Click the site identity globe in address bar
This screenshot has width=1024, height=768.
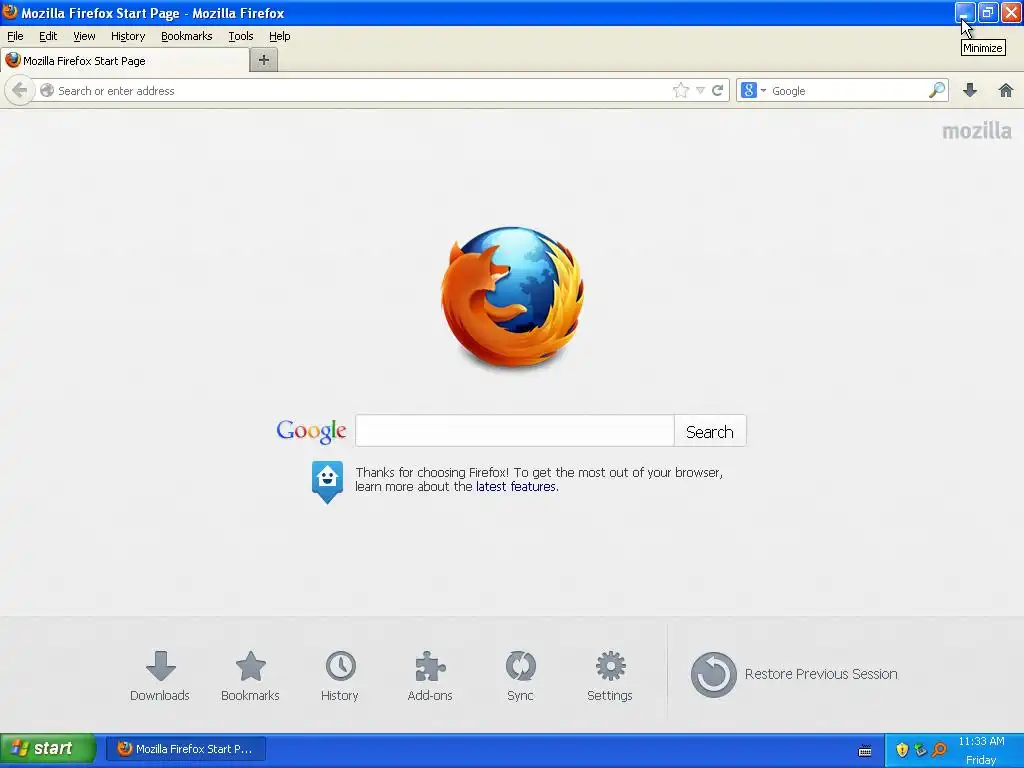point(47,90)
